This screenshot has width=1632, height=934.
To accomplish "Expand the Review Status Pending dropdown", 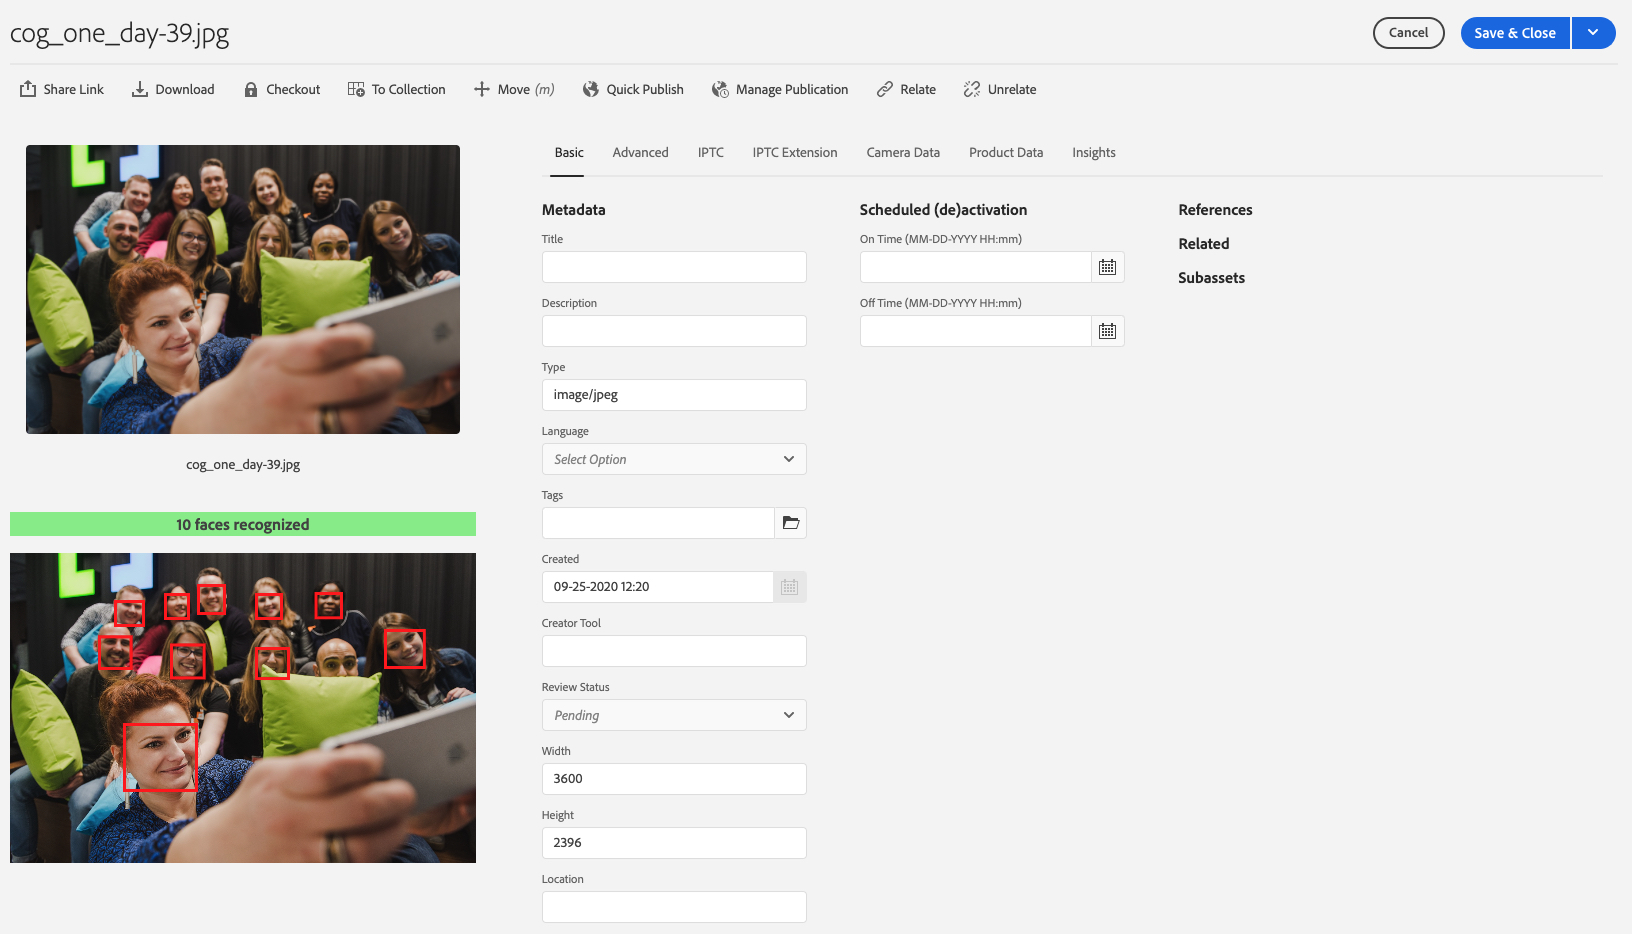I will (674, 715).
